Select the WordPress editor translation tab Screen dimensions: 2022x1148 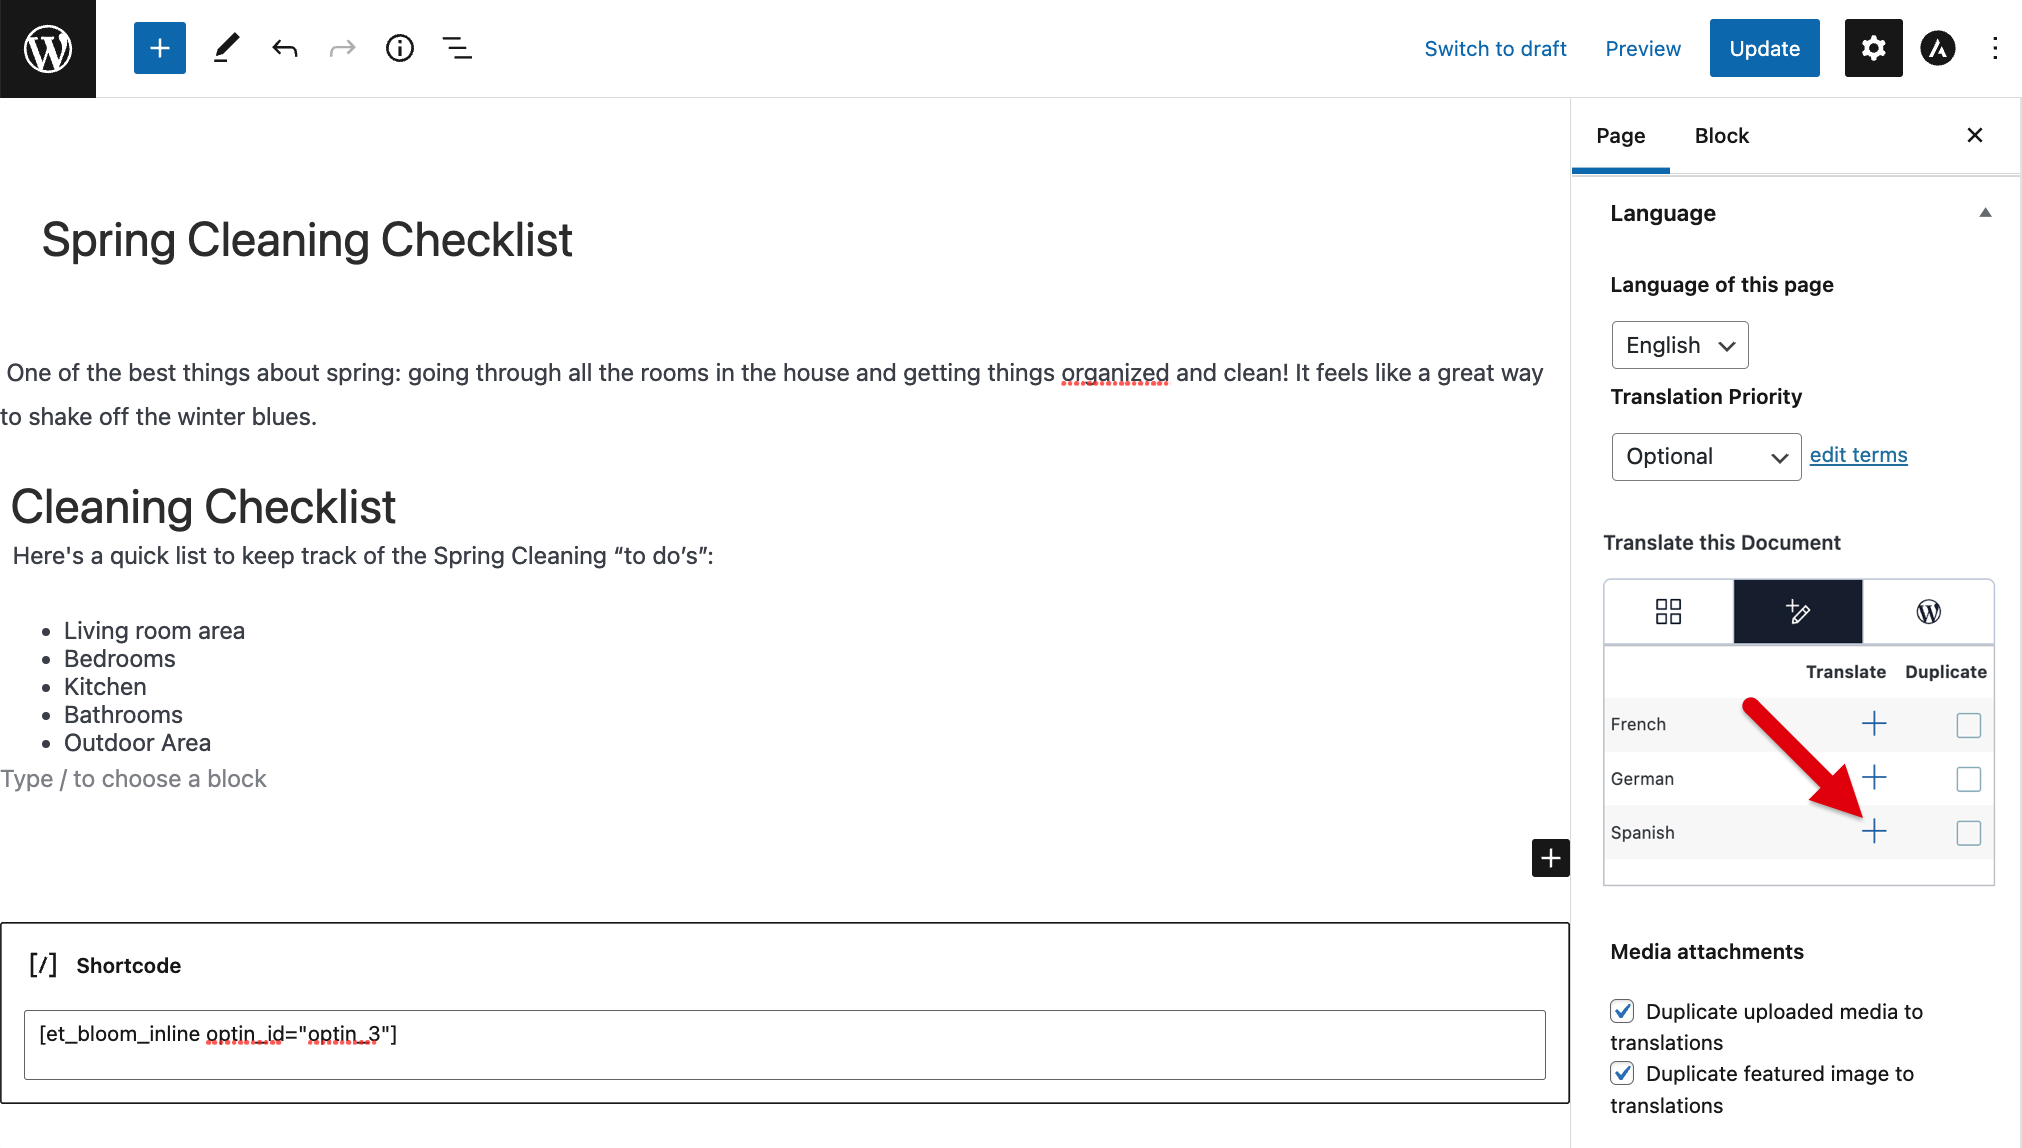[1928, 612]
